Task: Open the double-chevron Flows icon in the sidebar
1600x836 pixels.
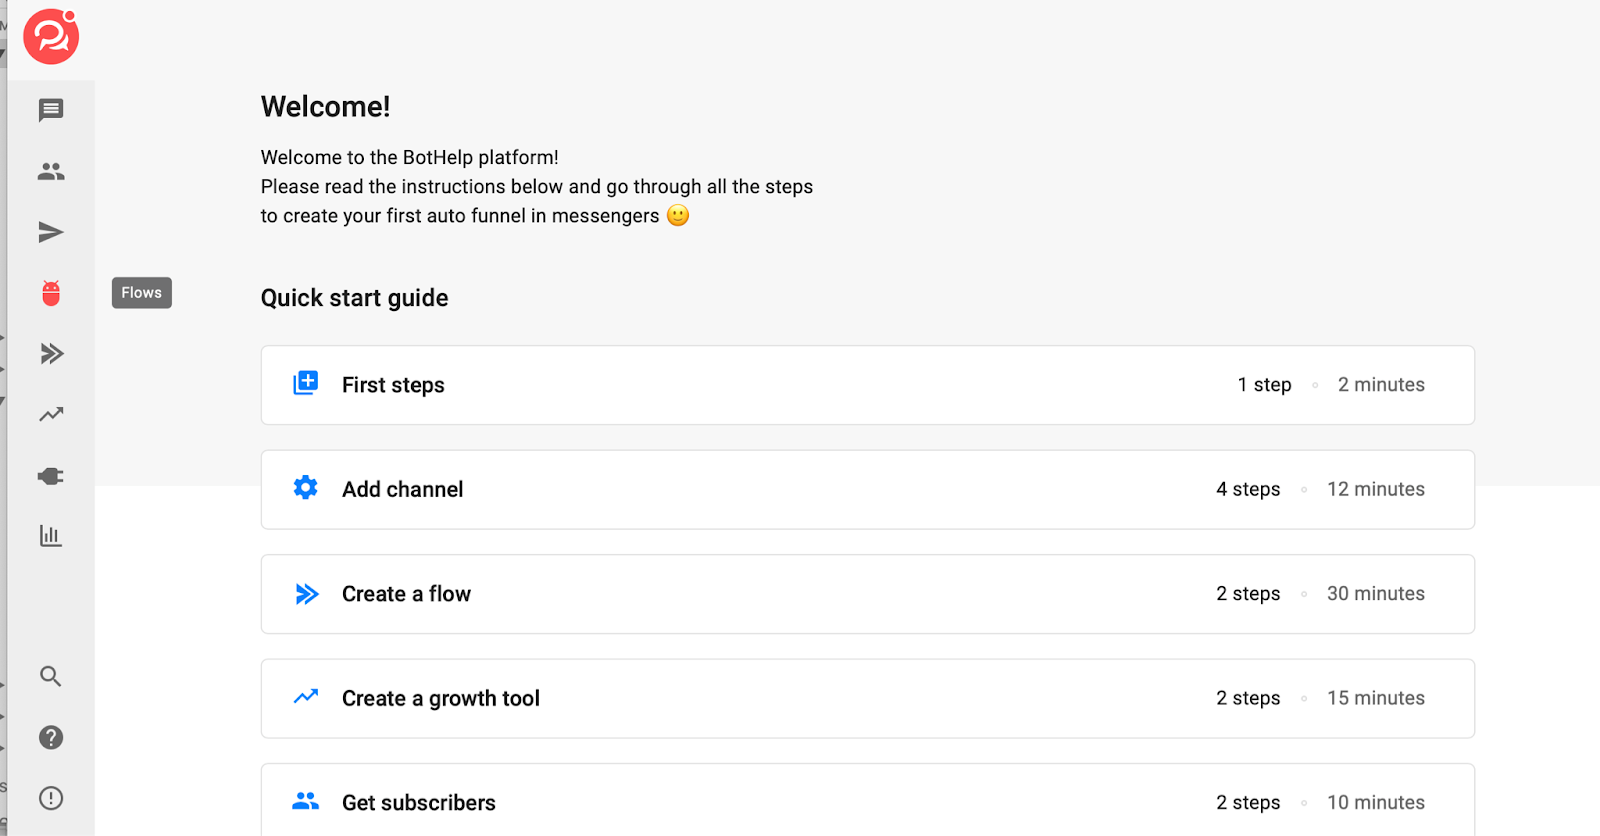Action: [51, 354]
